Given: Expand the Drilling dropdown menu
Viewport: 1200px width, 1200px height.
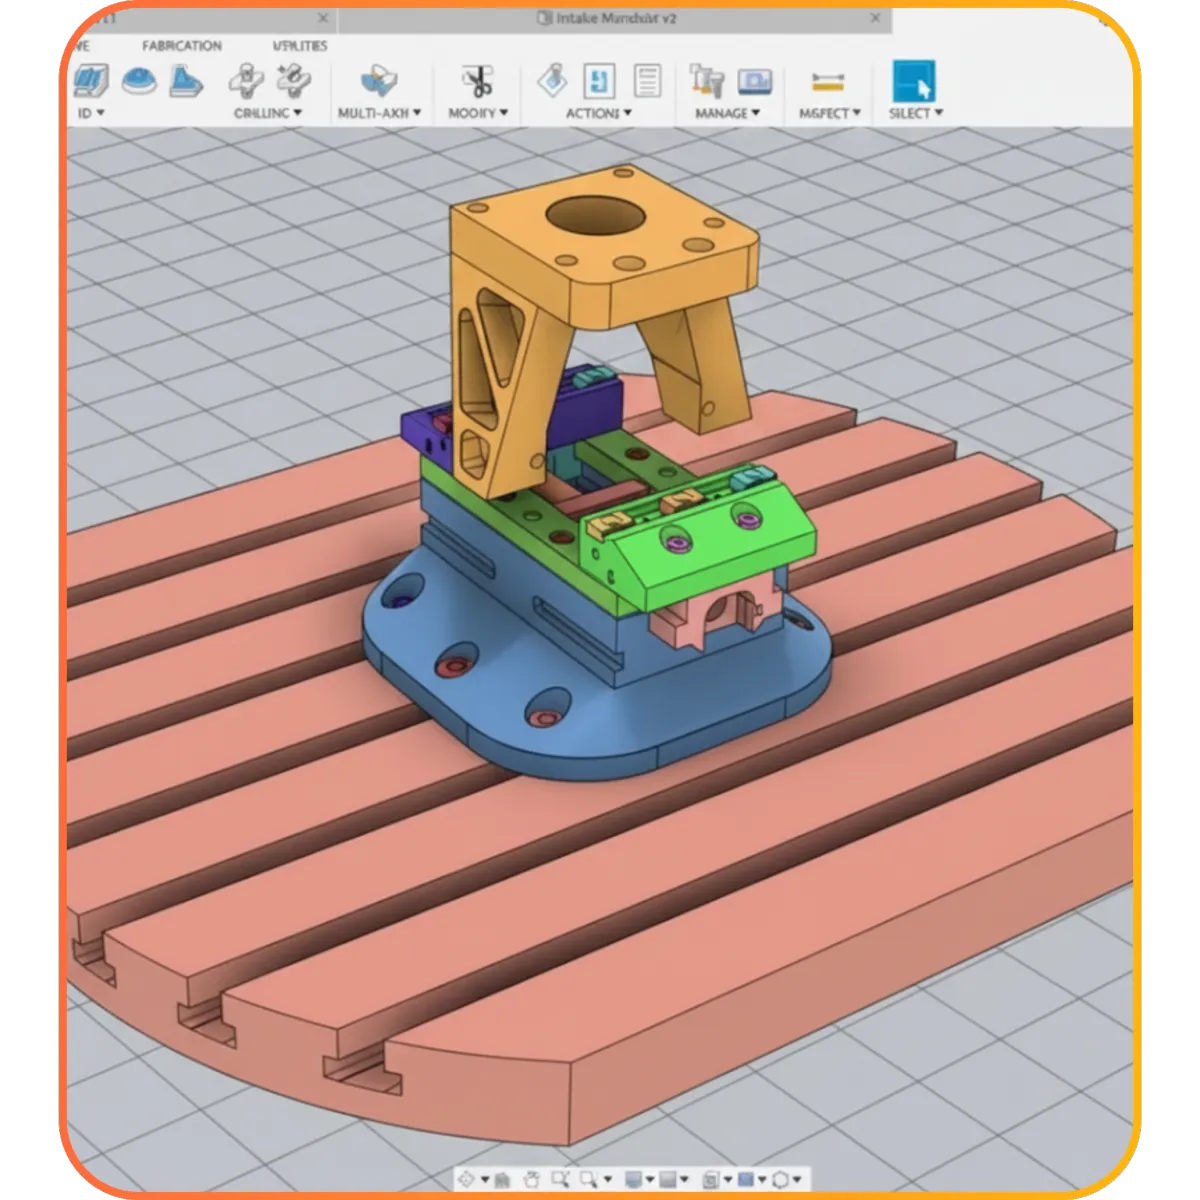Looking at the screenshot, I should (x=268, y=113).
